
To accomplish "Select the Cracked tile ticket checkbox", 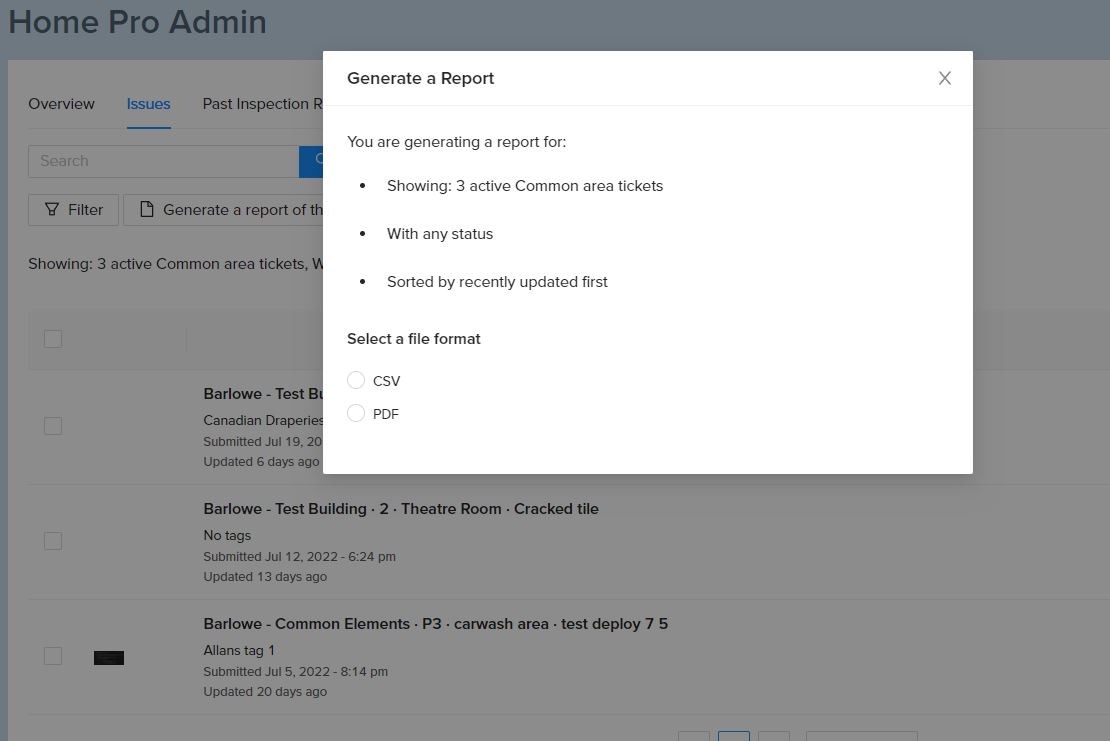I will (x=53, y=541).
